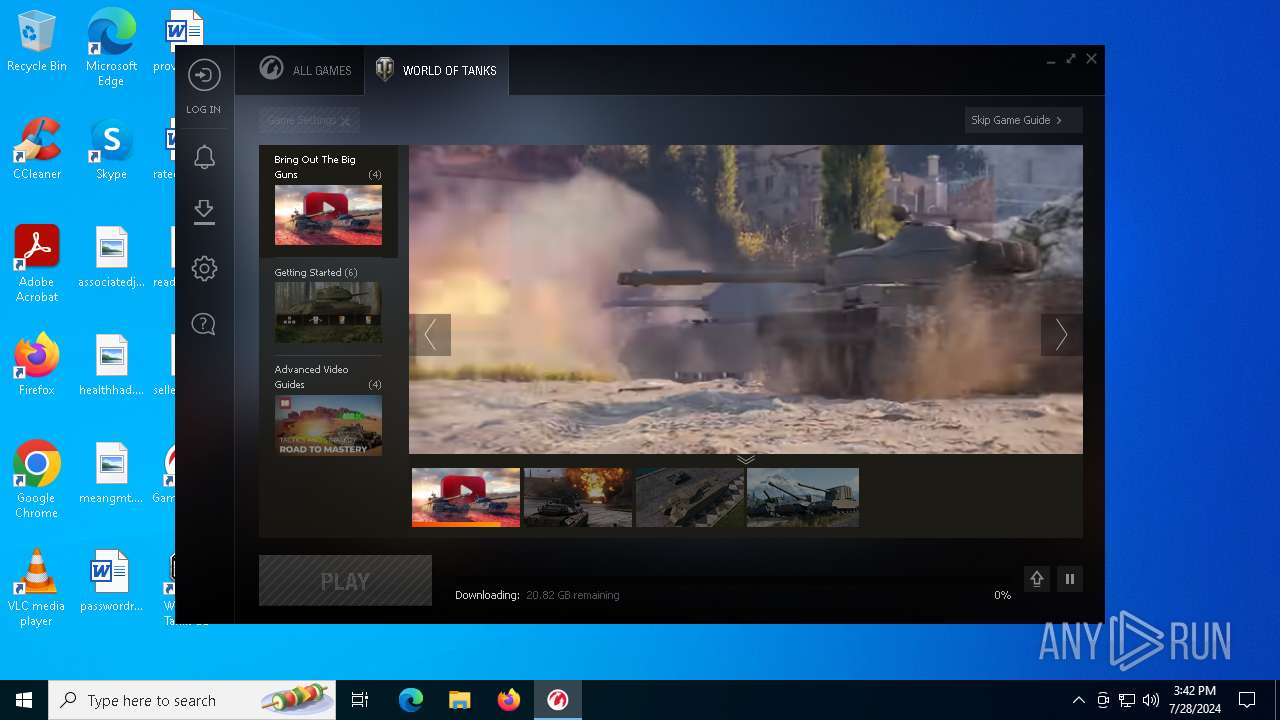Show next video with right arrow

pos(1061,335)
